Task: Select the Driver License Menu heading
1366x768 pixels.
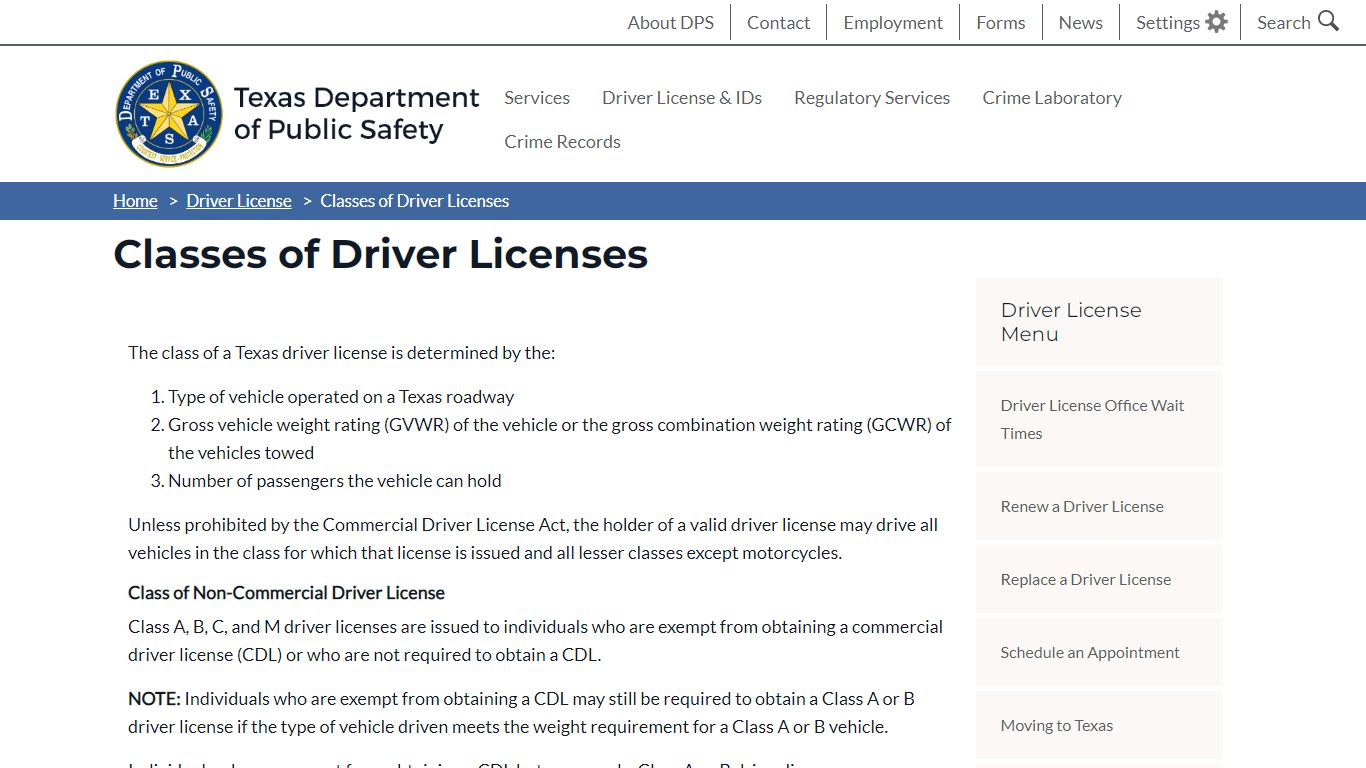Action: (x=1071, y=322)
